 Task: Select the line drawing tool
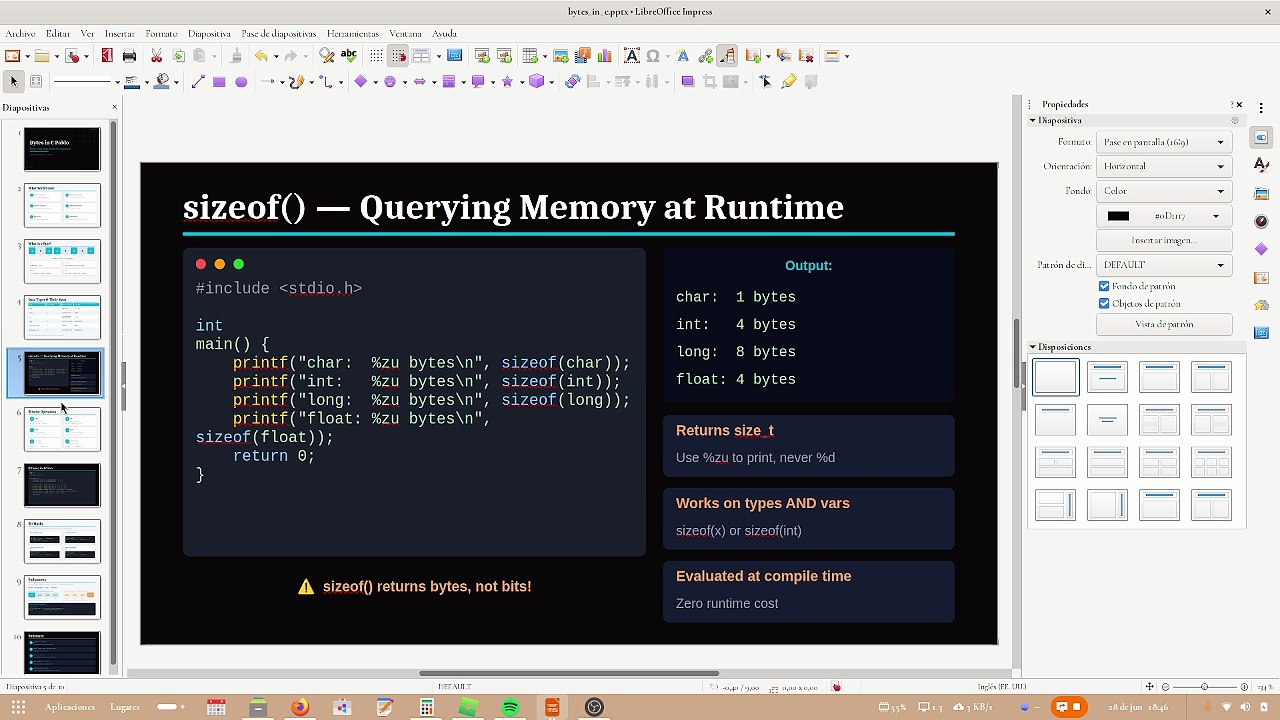click(x=197, y=82)
